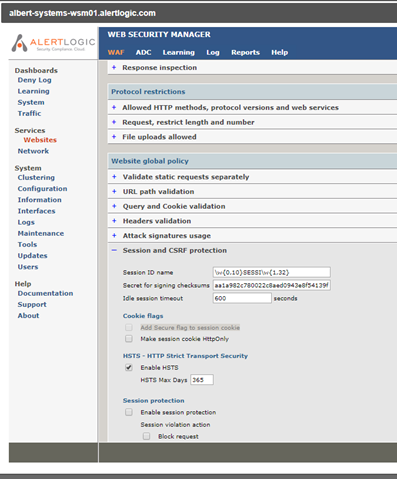Click HSTS - HTTP Strict Transport Security heading
The width and height of the screenshot is (397, 479).
click(185, 356)
